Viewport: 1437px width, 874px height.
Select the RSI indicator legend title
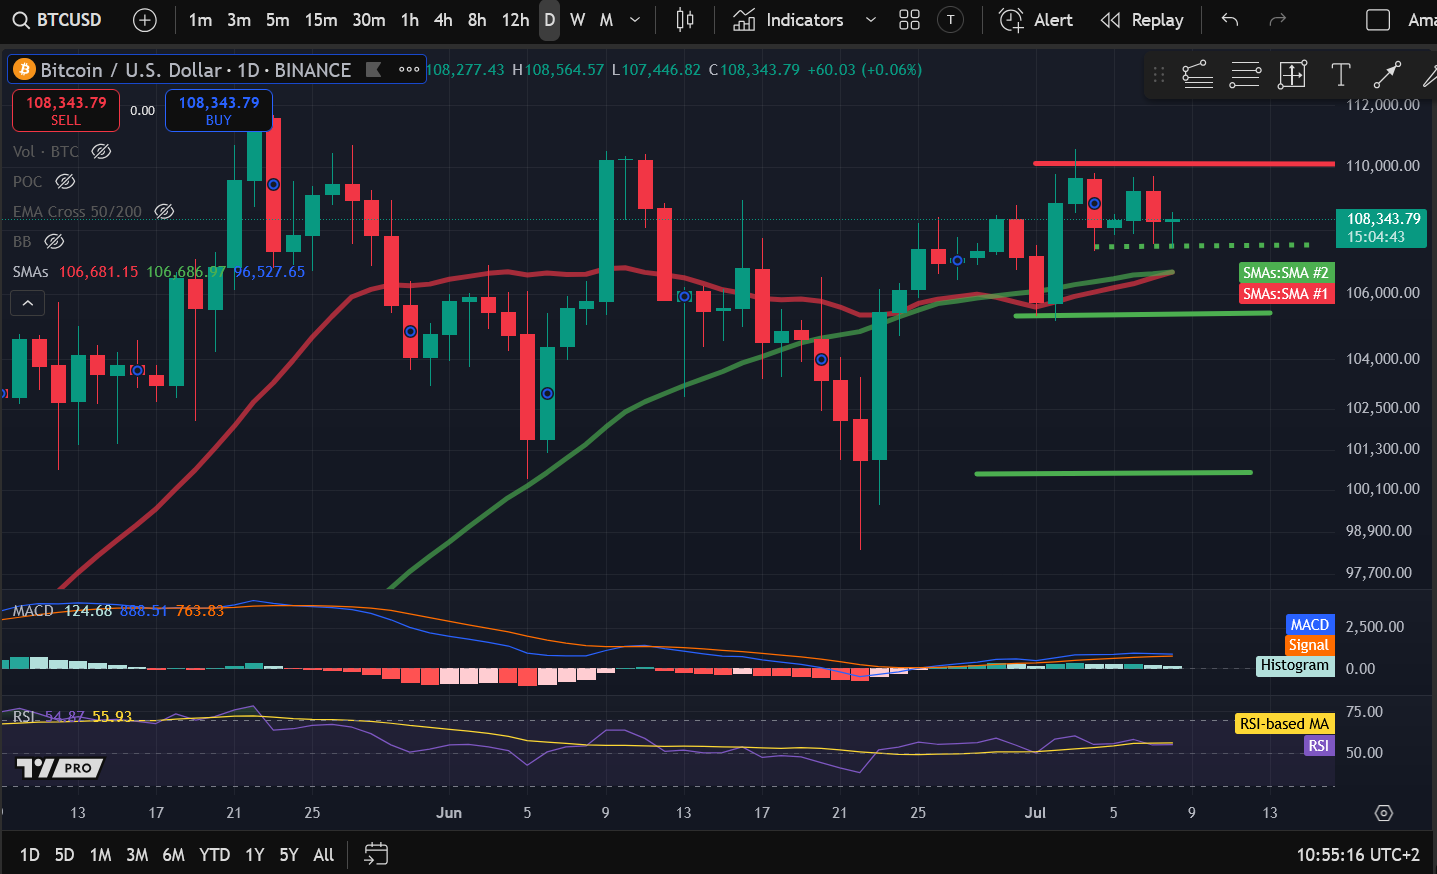[25, 716]
